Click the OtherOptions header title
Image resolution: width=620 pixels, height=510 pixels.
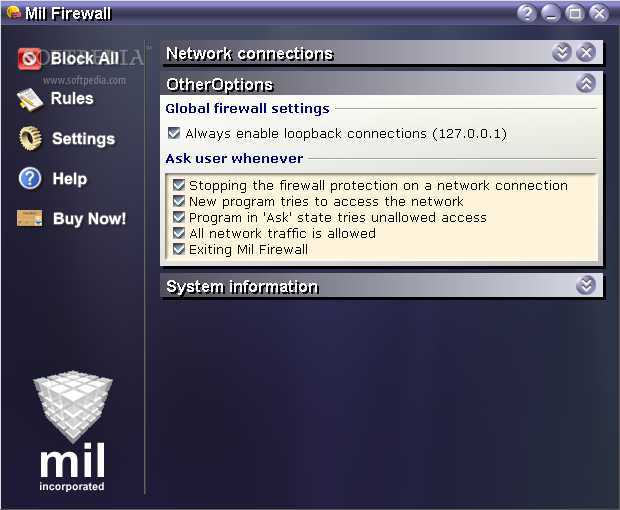(x=219, y=85)
